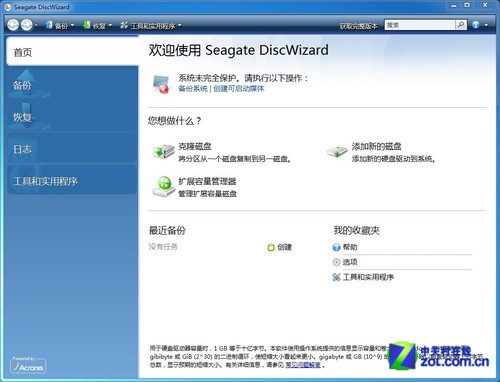Click the back navigation arrow icon
500x382 pixels.
(13, 25)
